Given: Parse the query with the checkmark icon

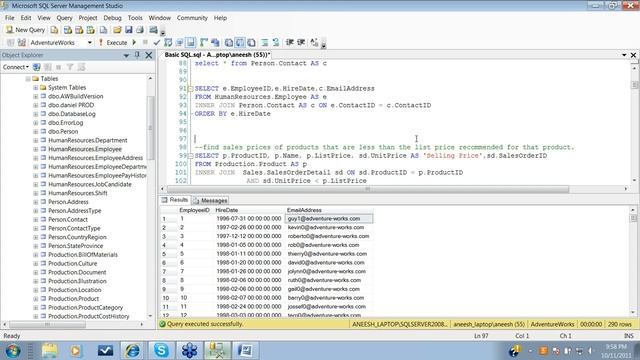Looking at the screenshot, I should click(x=156, y=42).
